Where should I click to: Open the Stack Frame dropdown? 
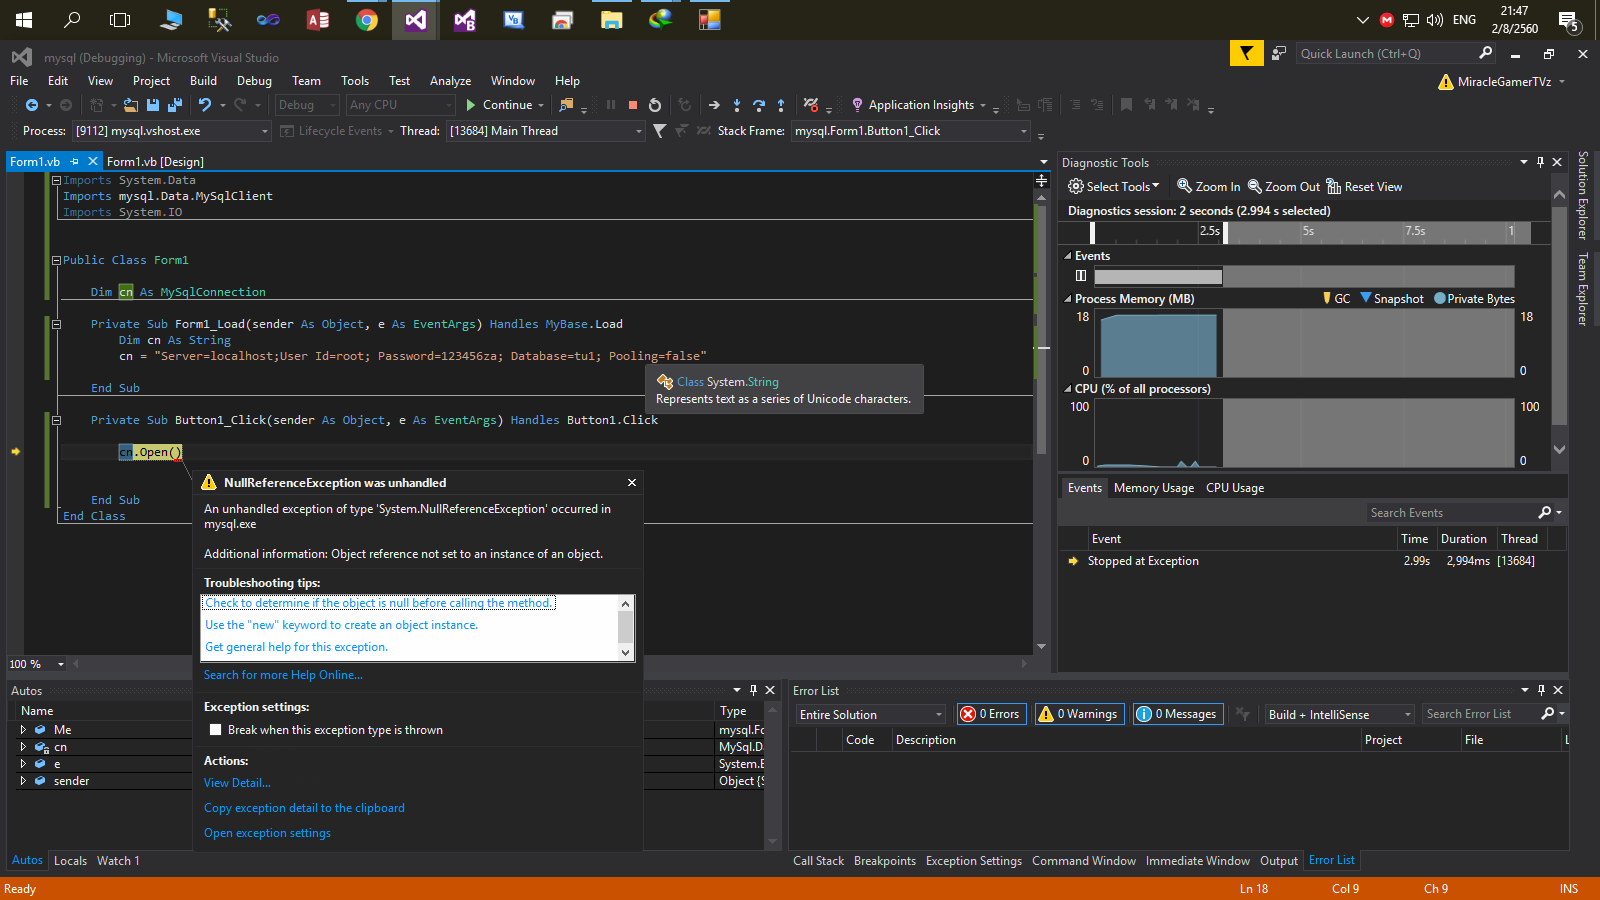pos(910,131)
